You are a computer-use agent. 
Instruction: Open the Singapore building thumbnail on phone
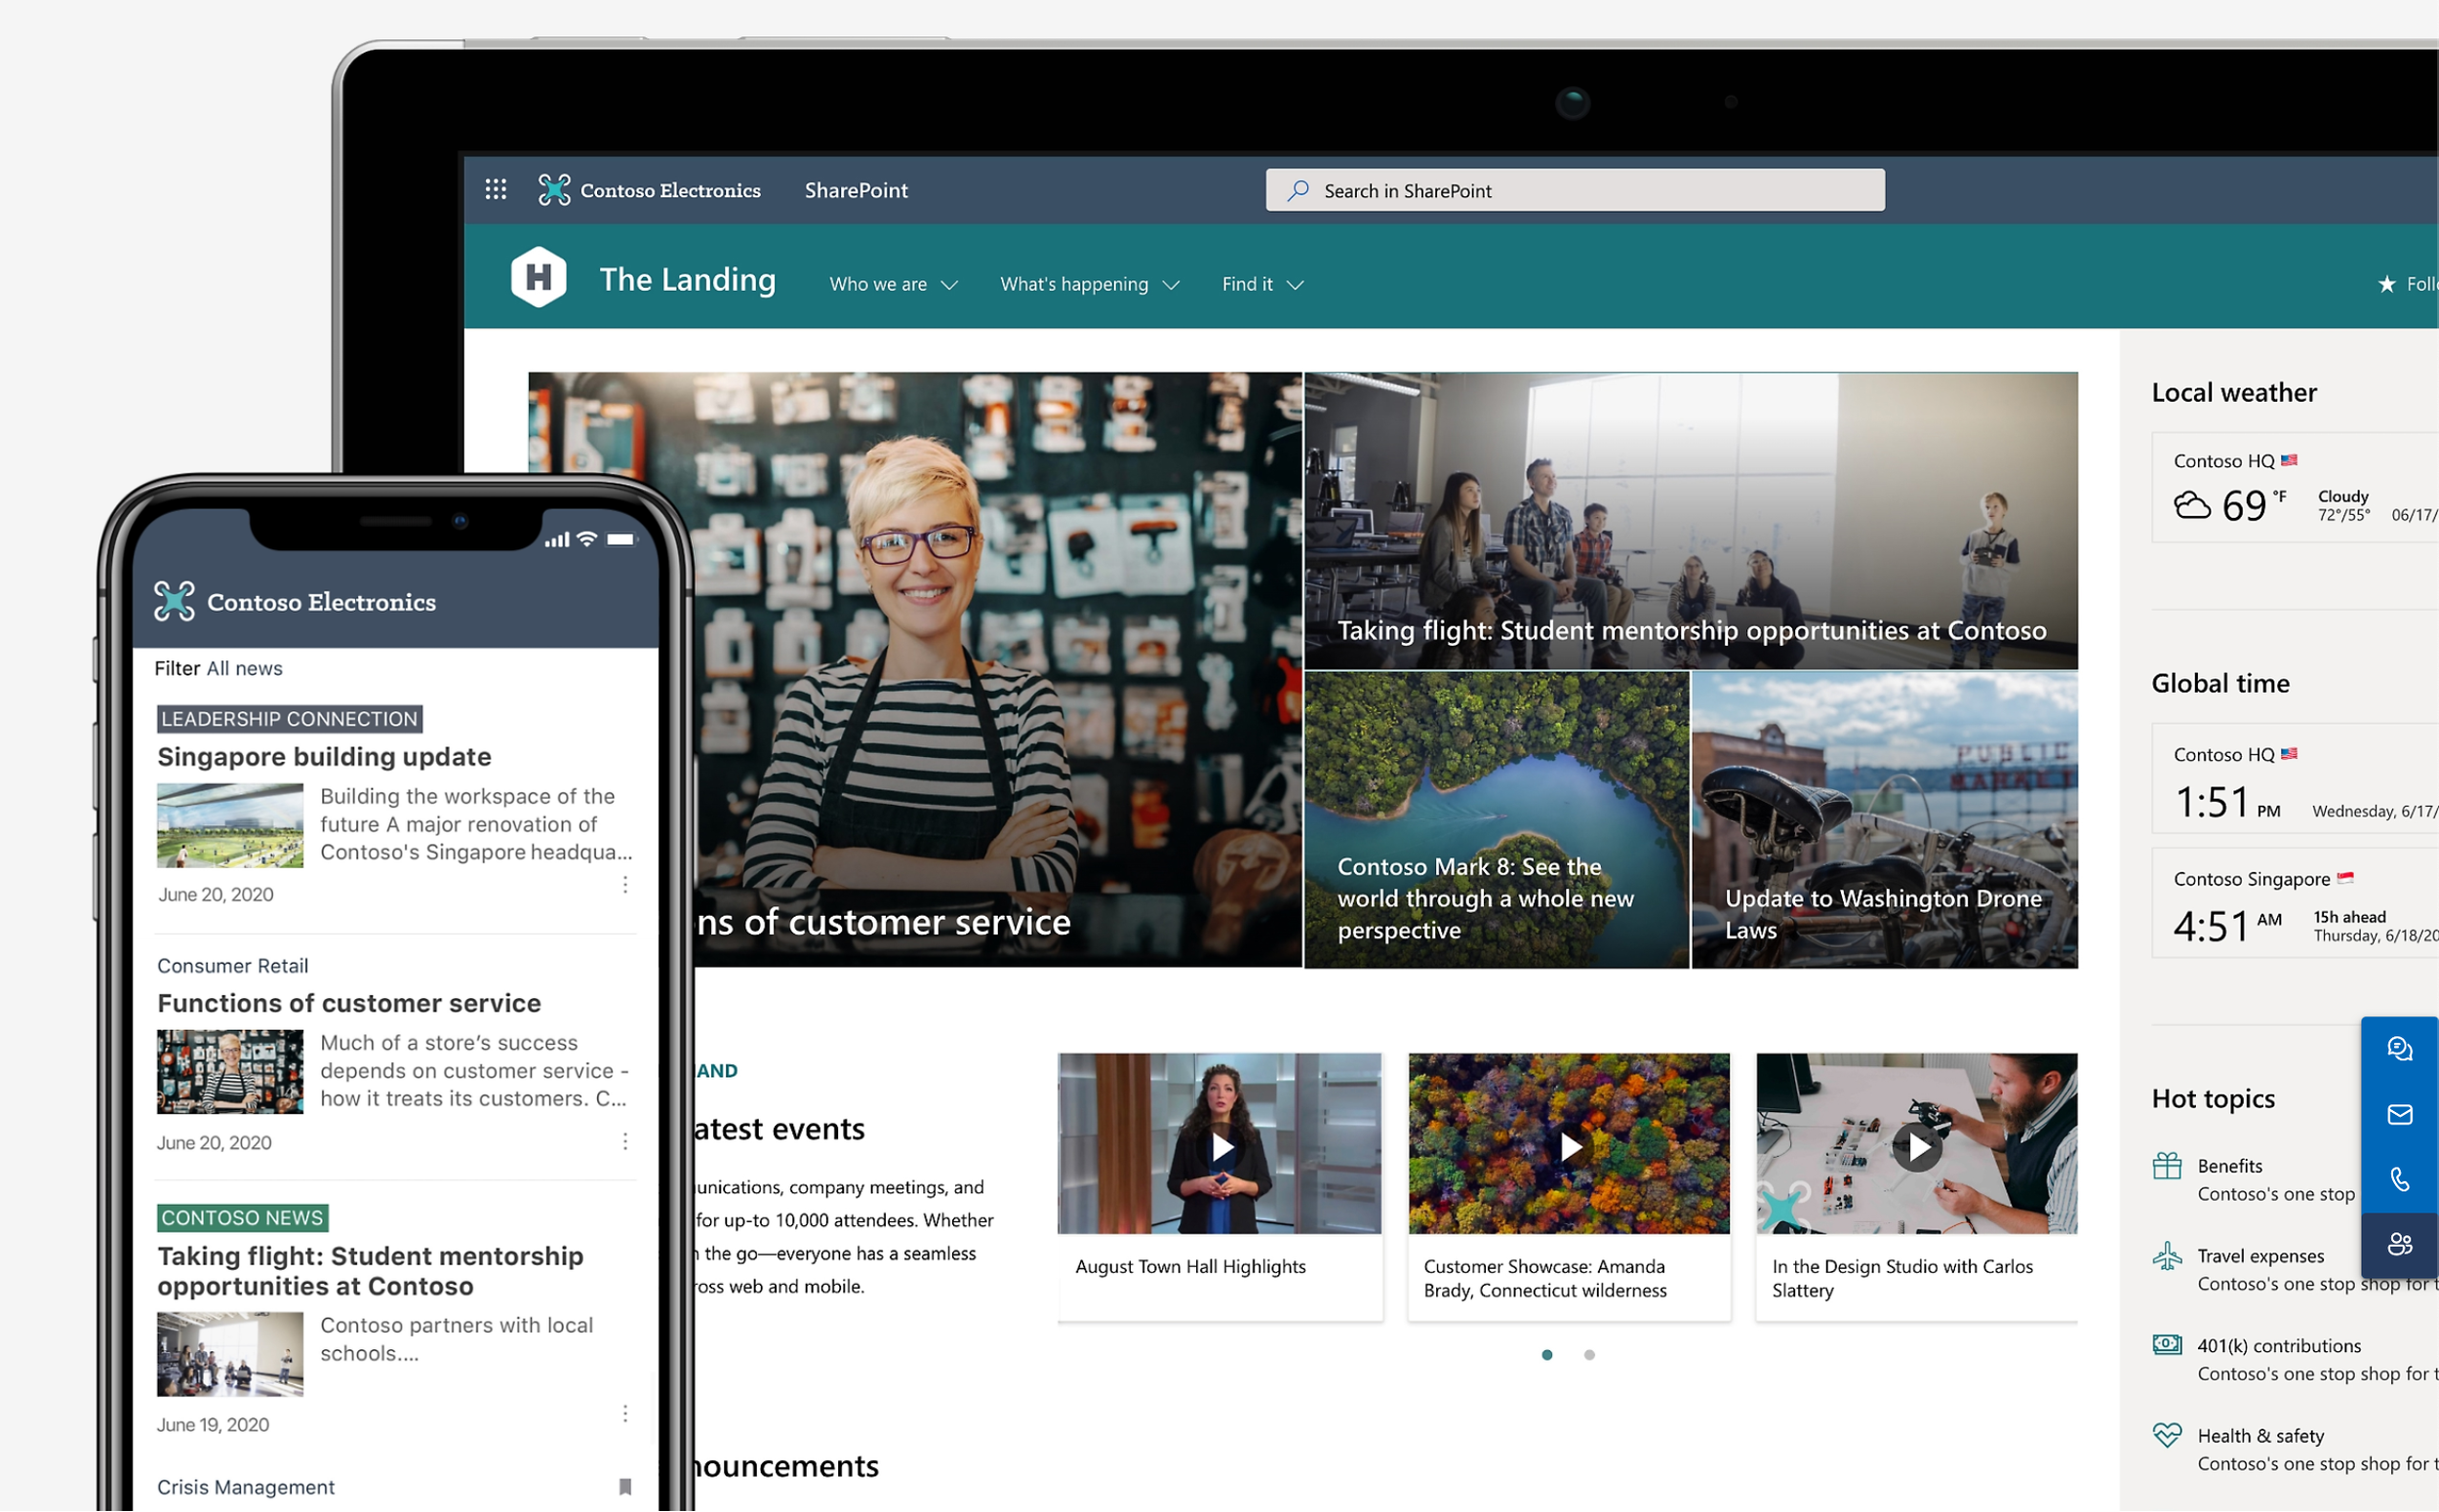[x=230, y=825]
